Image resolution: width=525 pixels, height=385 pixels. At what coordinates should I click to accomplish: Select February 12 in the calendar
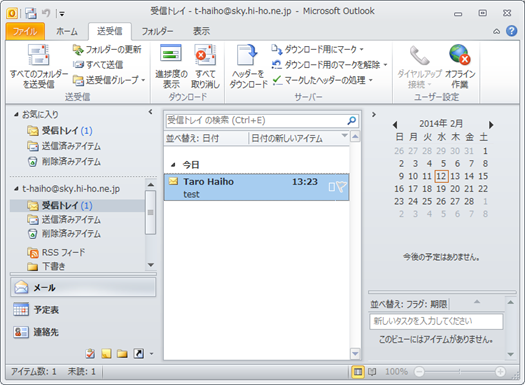tap(441, 176)
